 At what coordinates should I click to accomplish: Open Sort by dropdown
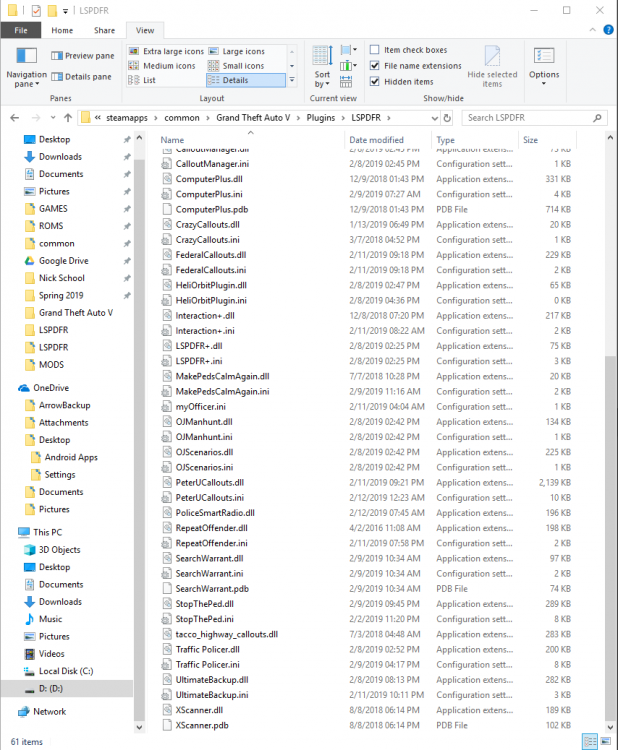pos(322,66)
